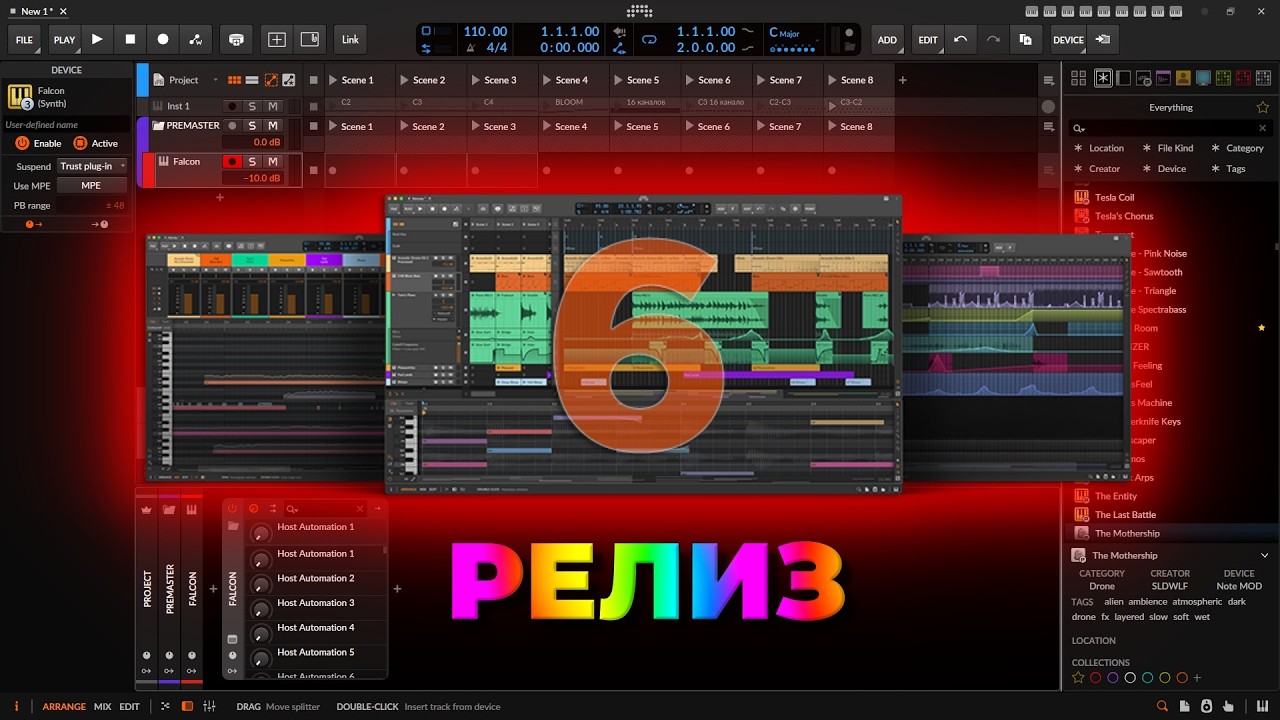Adjust the Host Automation 2 knob
This screenshot has width=1280, height=720.
(x=261, y=584)
